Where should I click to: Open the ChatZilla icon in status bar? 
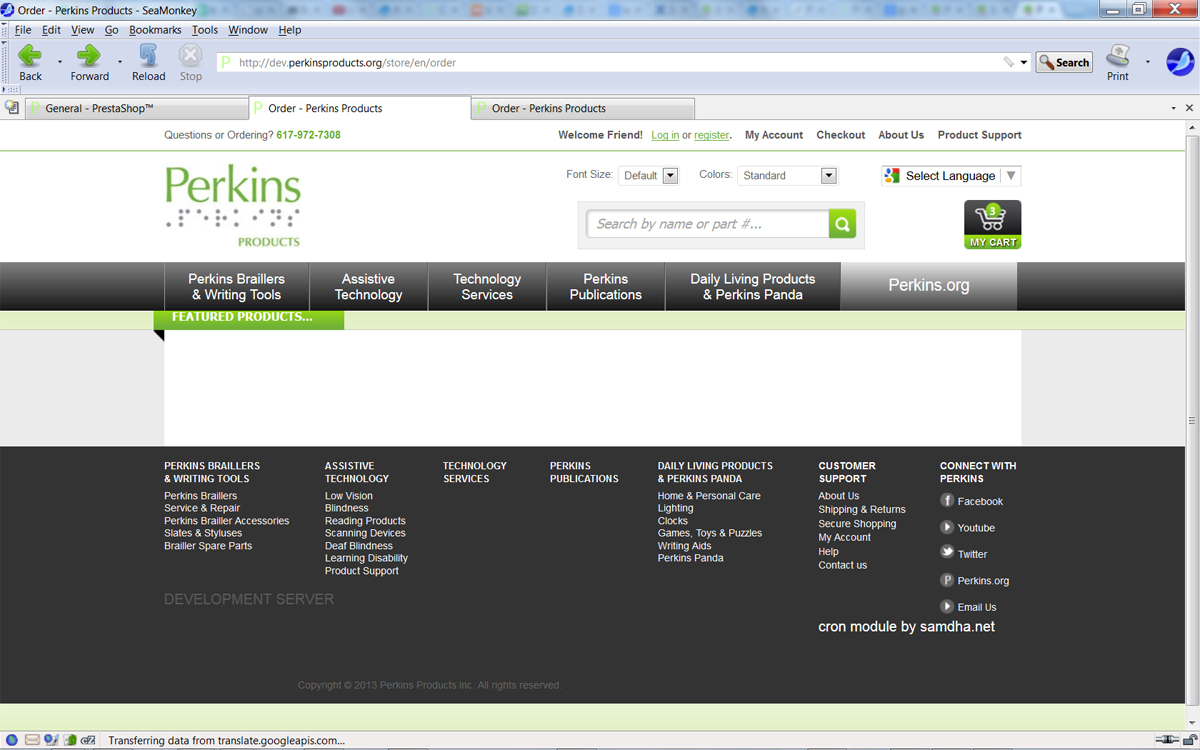[88, 740]
